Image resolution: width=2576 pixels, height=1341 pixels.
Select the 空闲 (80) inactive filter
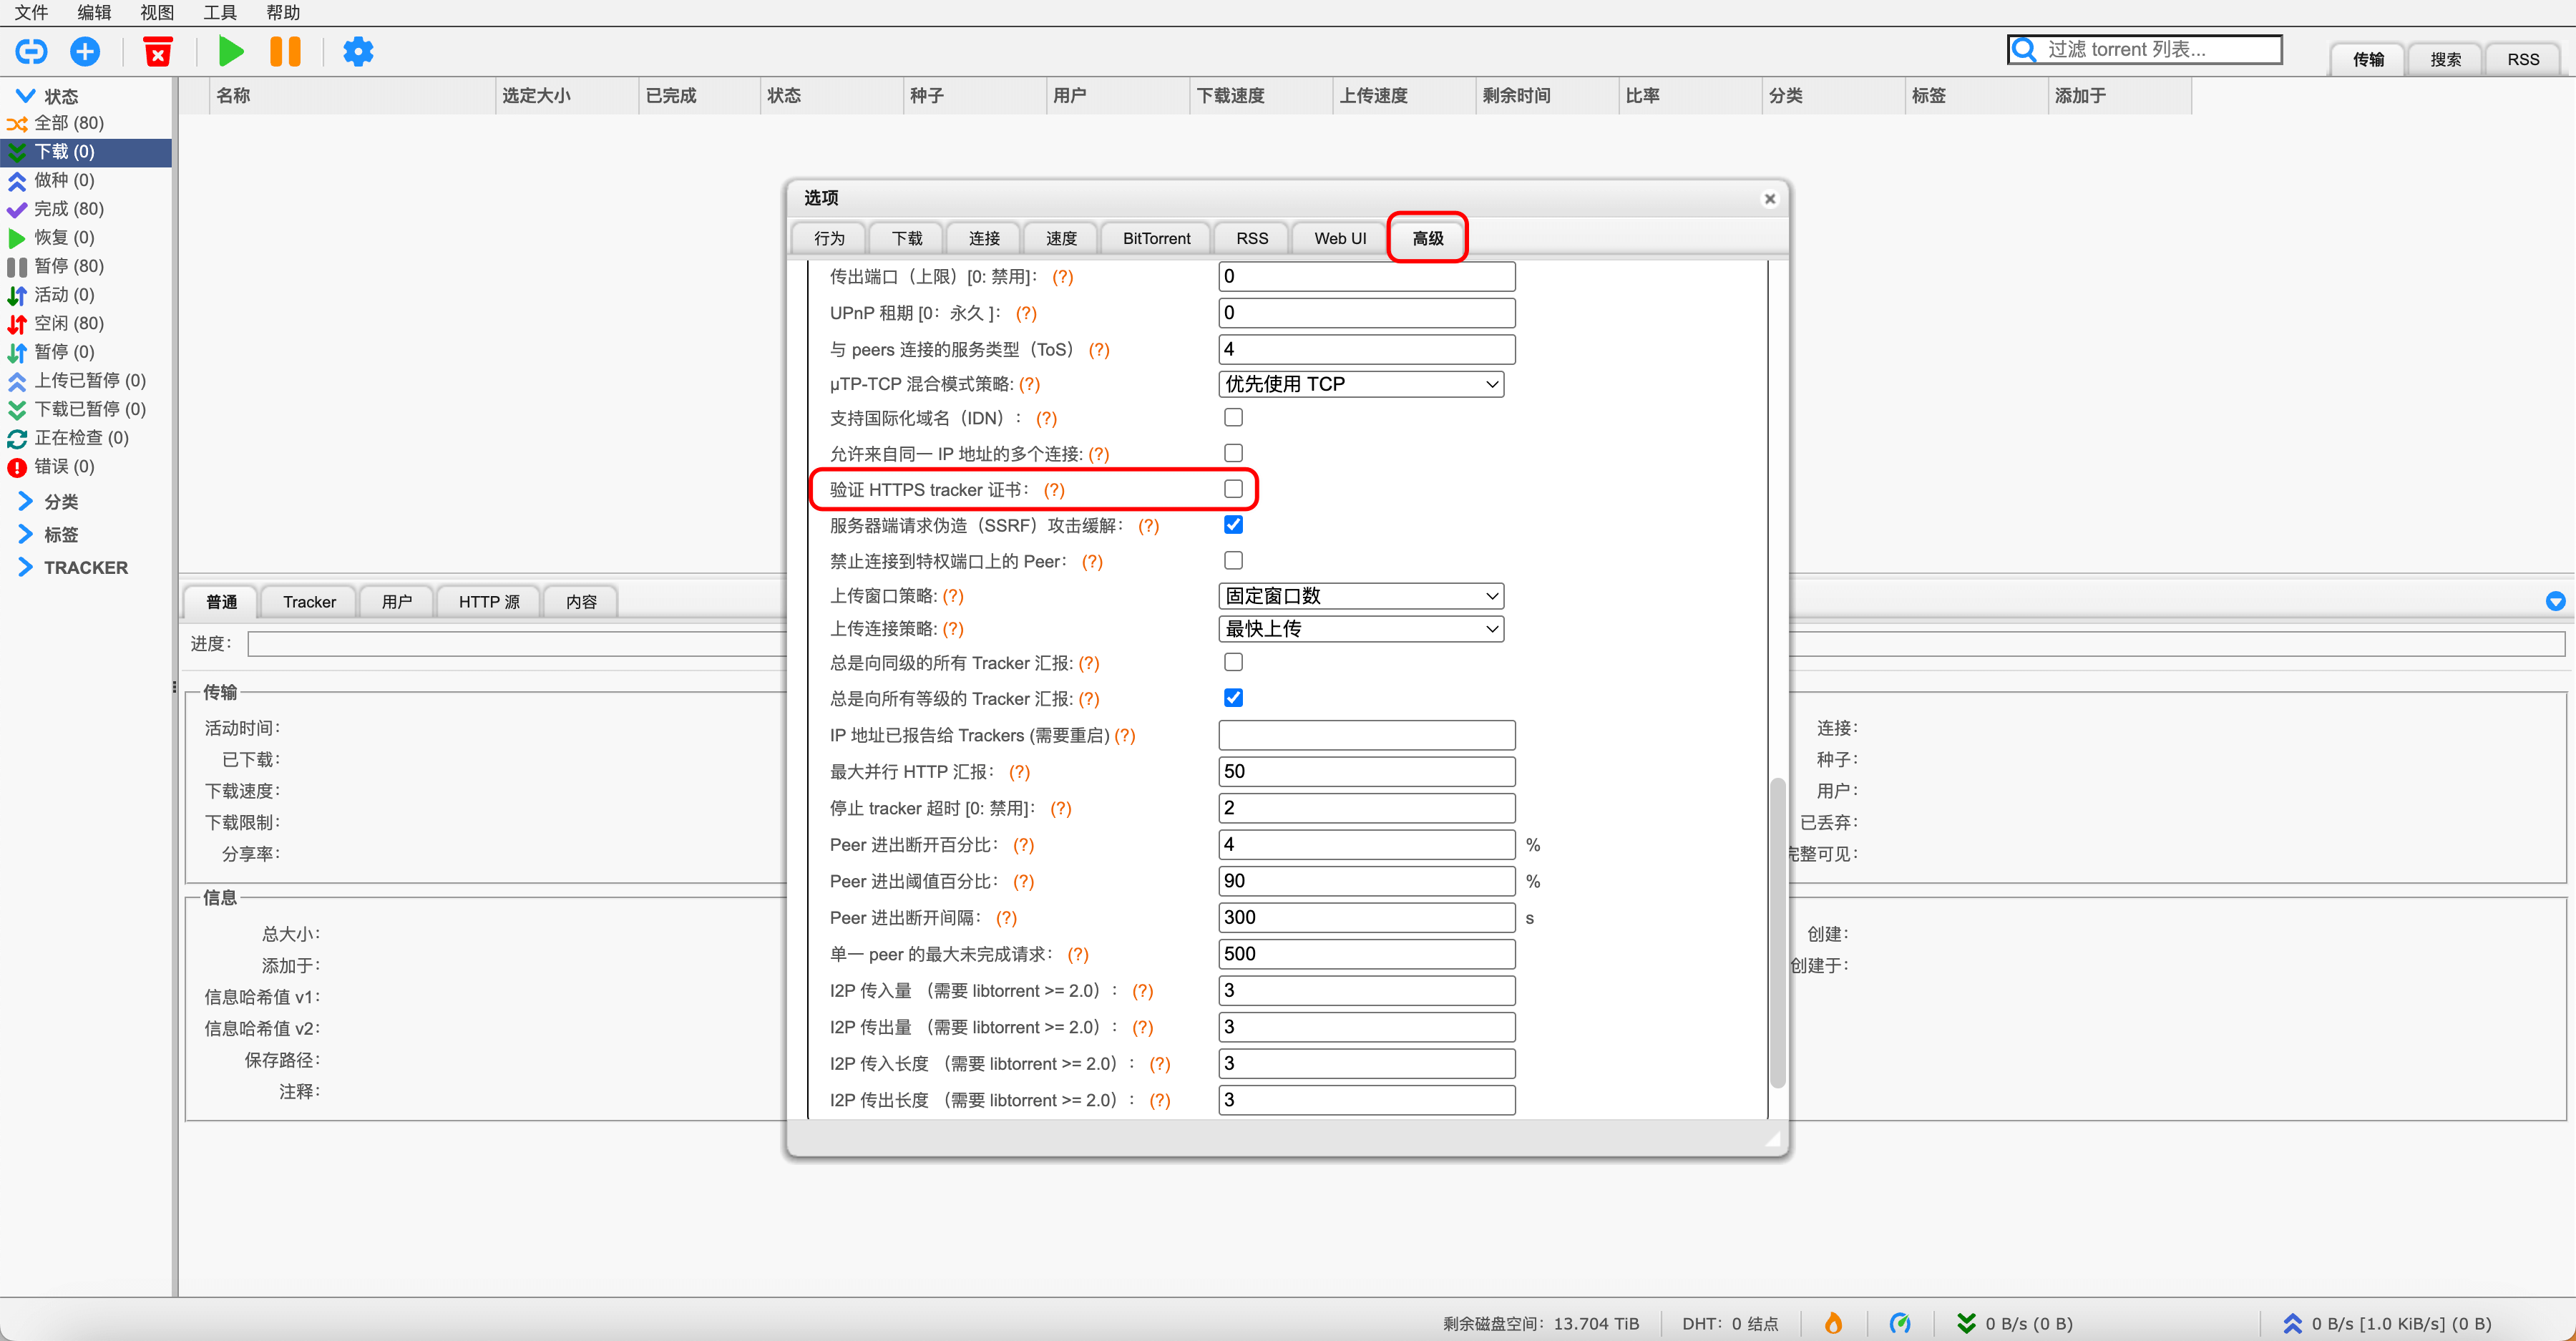click(x=86, y=323)
